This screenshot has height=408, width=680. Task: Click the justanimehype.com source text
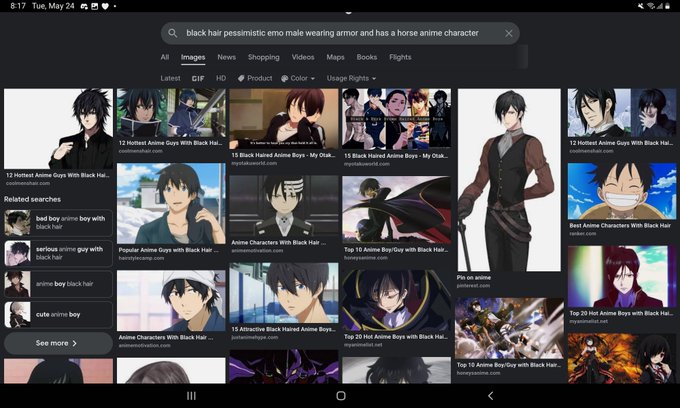point(255,337)
